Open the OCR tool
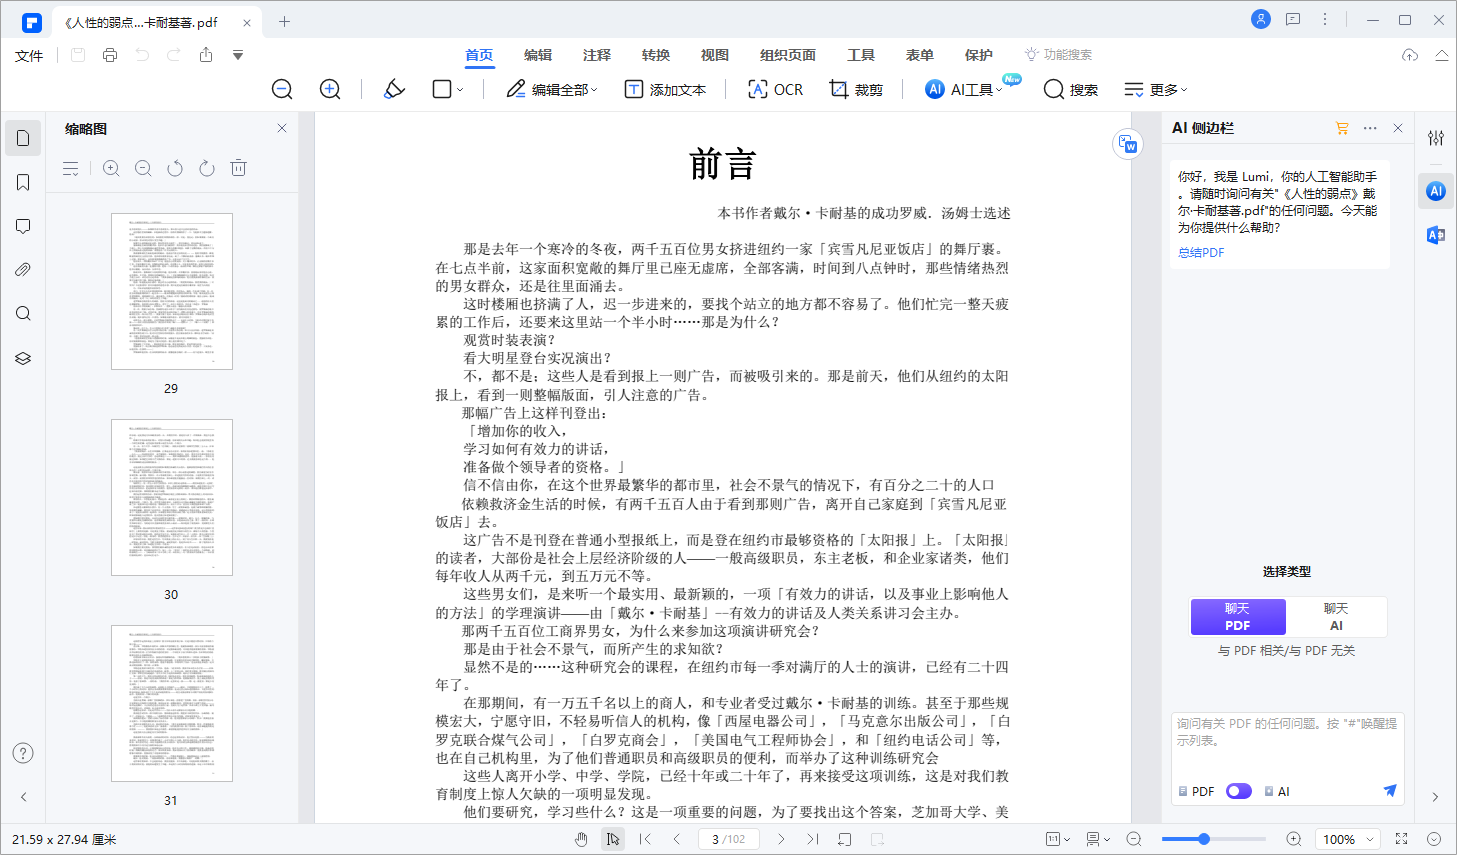Viewport: 1457px width, 855px height. pyautogui.click(x=775, y=89)
